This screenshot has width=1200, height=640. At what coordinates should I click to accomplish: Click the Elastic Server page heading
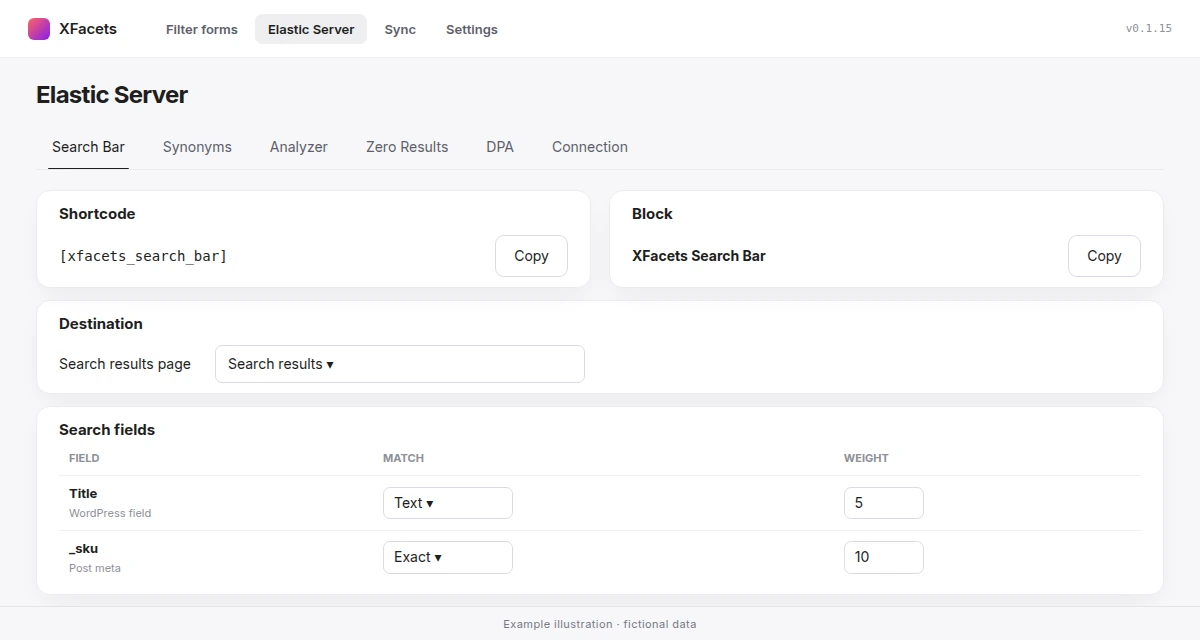point(112,95)
